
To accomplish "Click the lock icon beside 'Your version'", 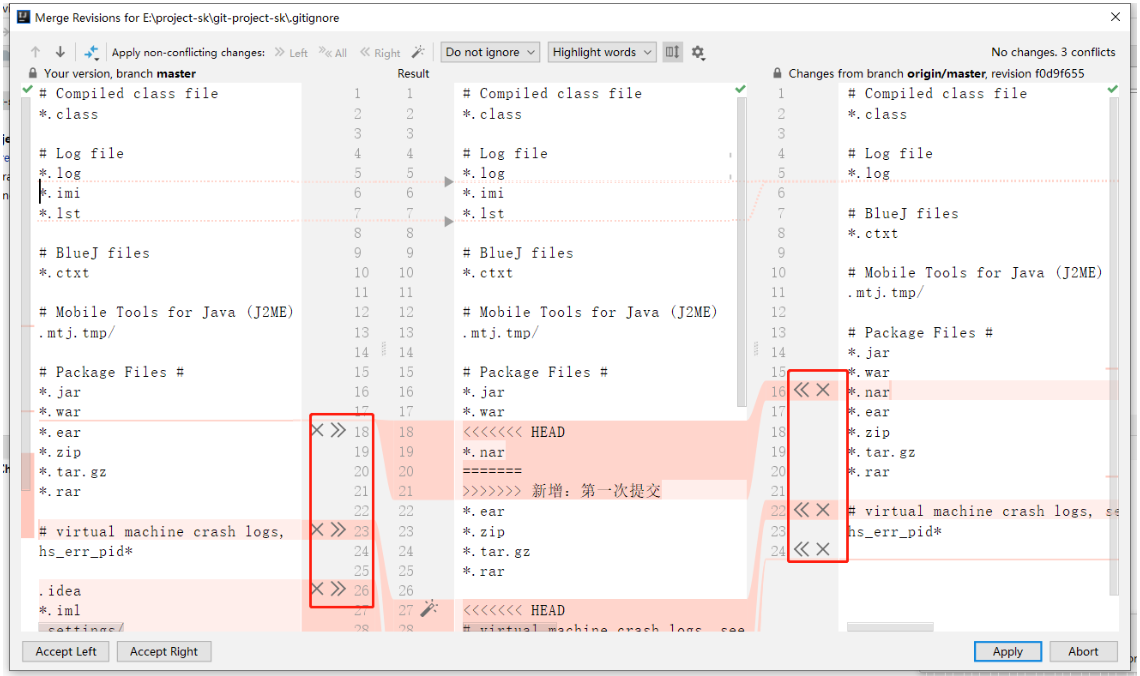I will point(33,73).
